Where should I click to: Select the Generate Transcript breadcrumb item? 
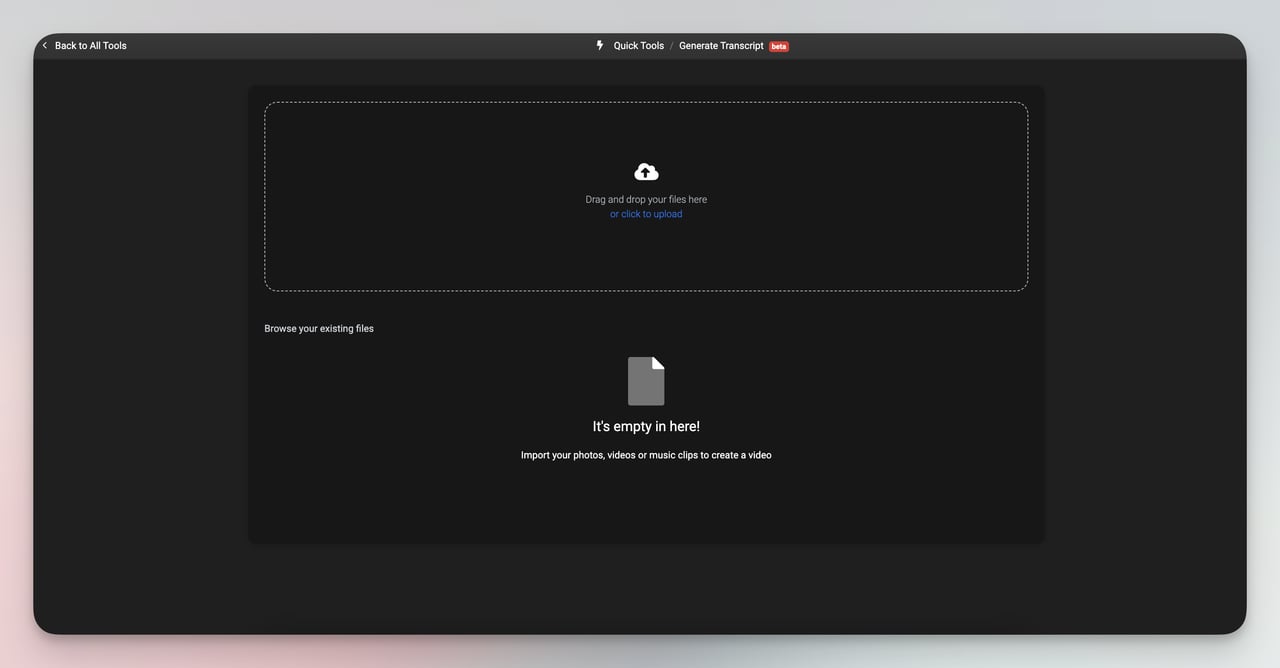click(x=720, y=45)
